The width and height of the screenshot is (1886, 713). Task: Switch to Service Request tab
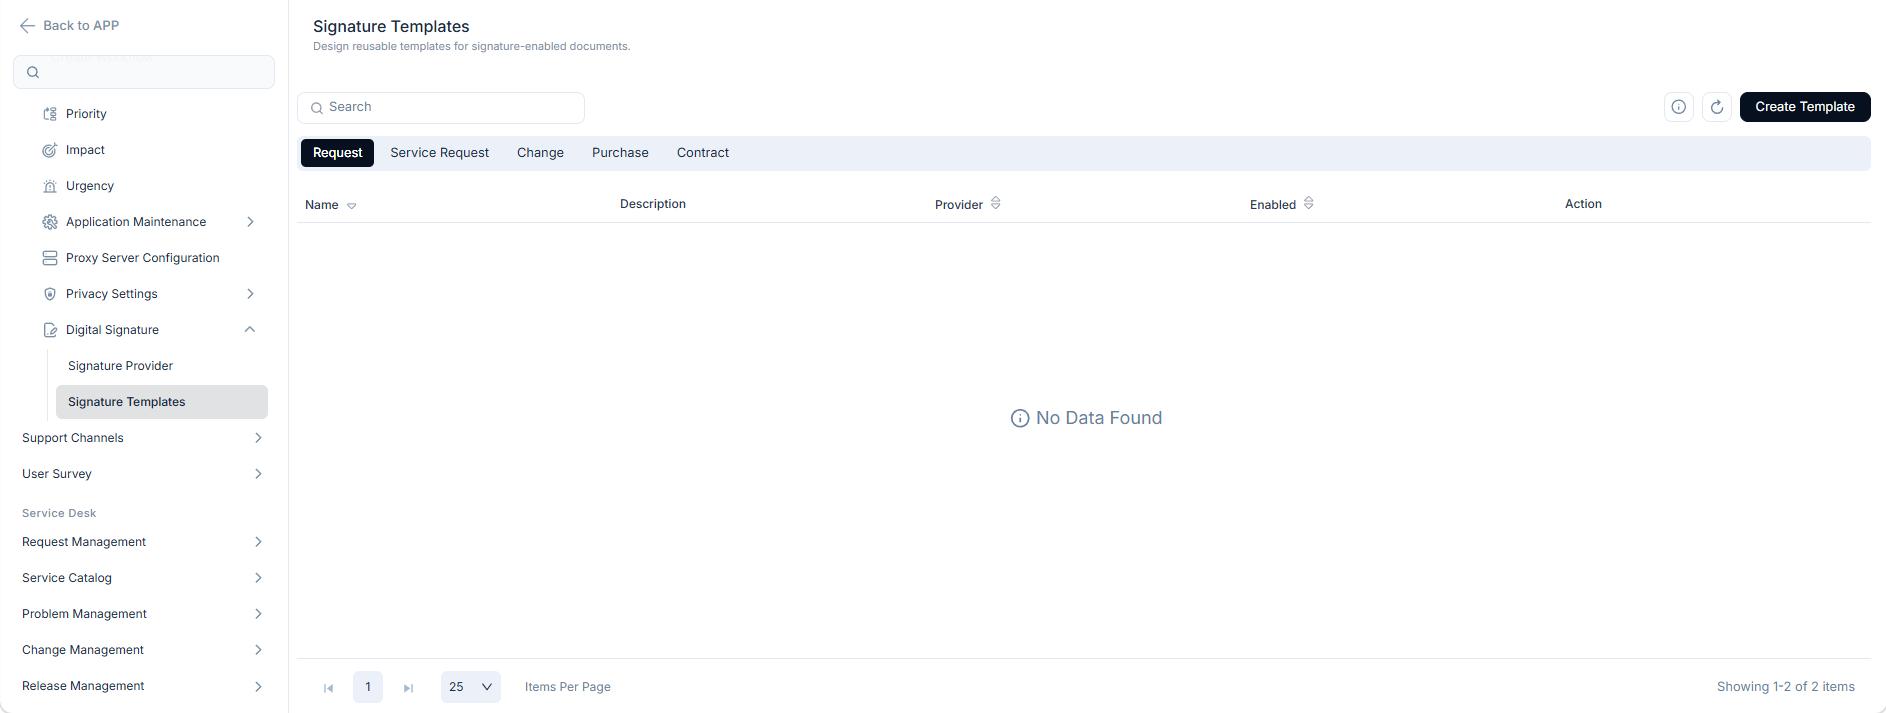coord(440,153)
